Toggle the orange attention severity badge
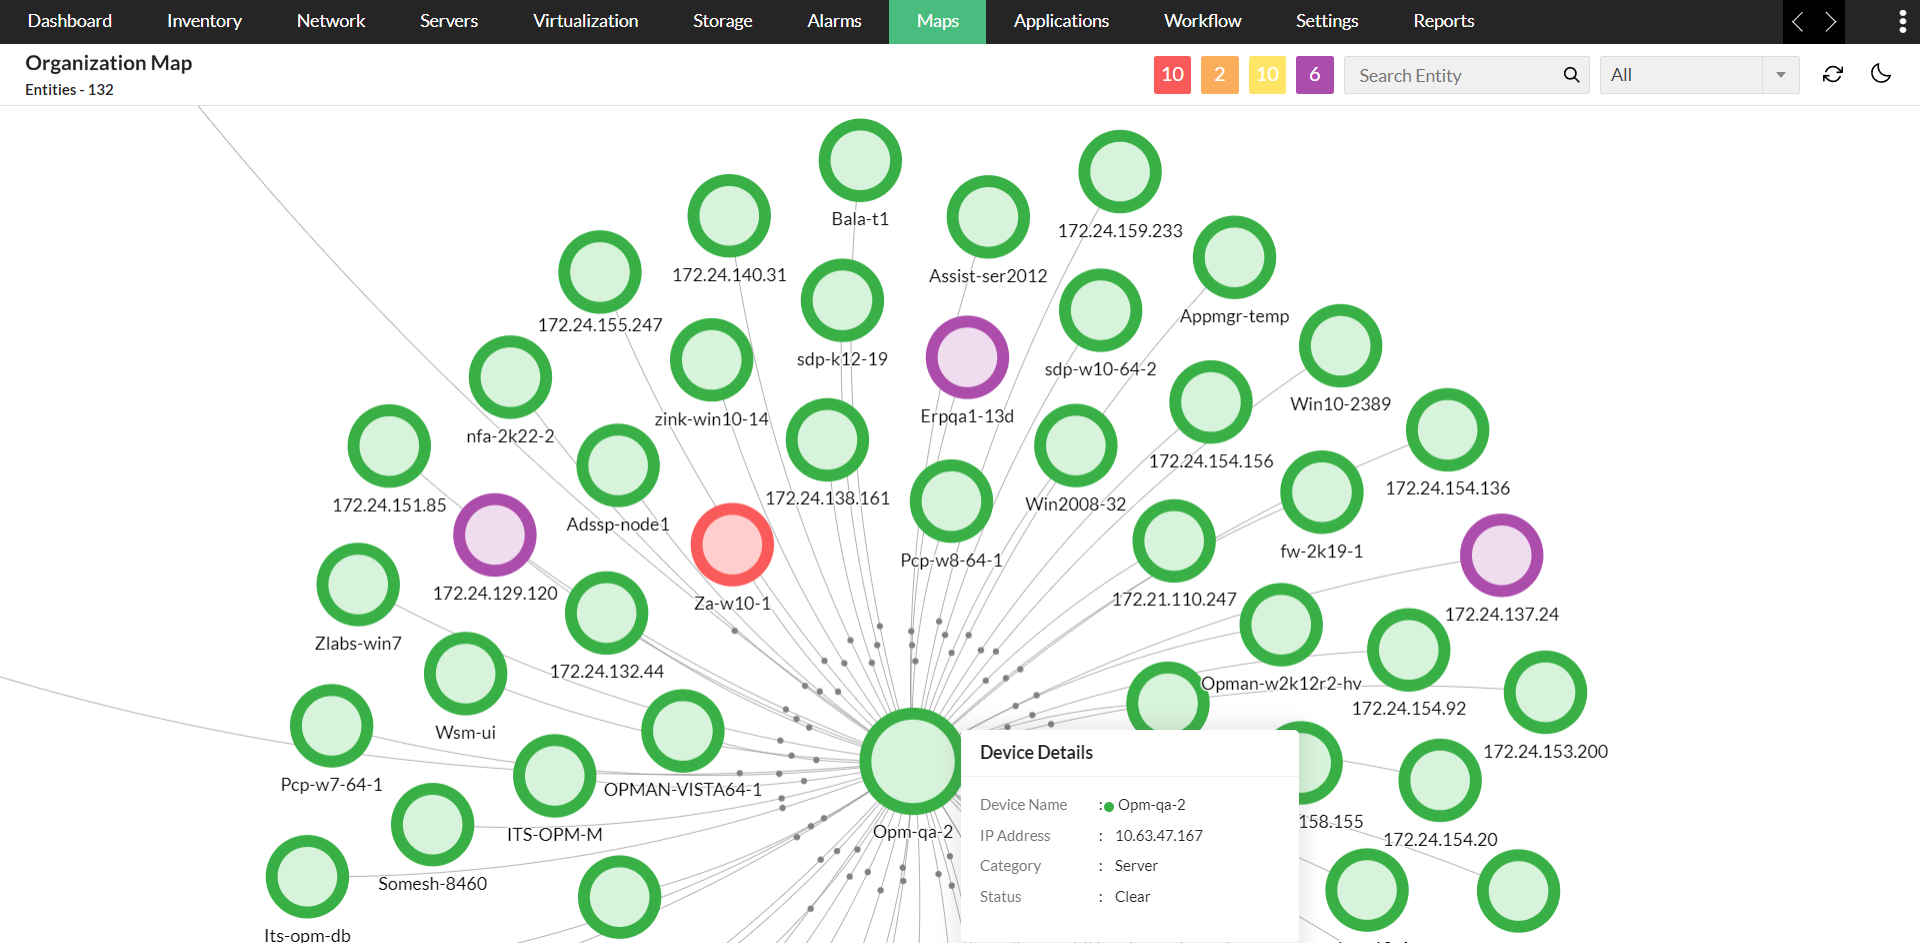Viewport: 1920px width, 943px height. (x=1219, y=74)
